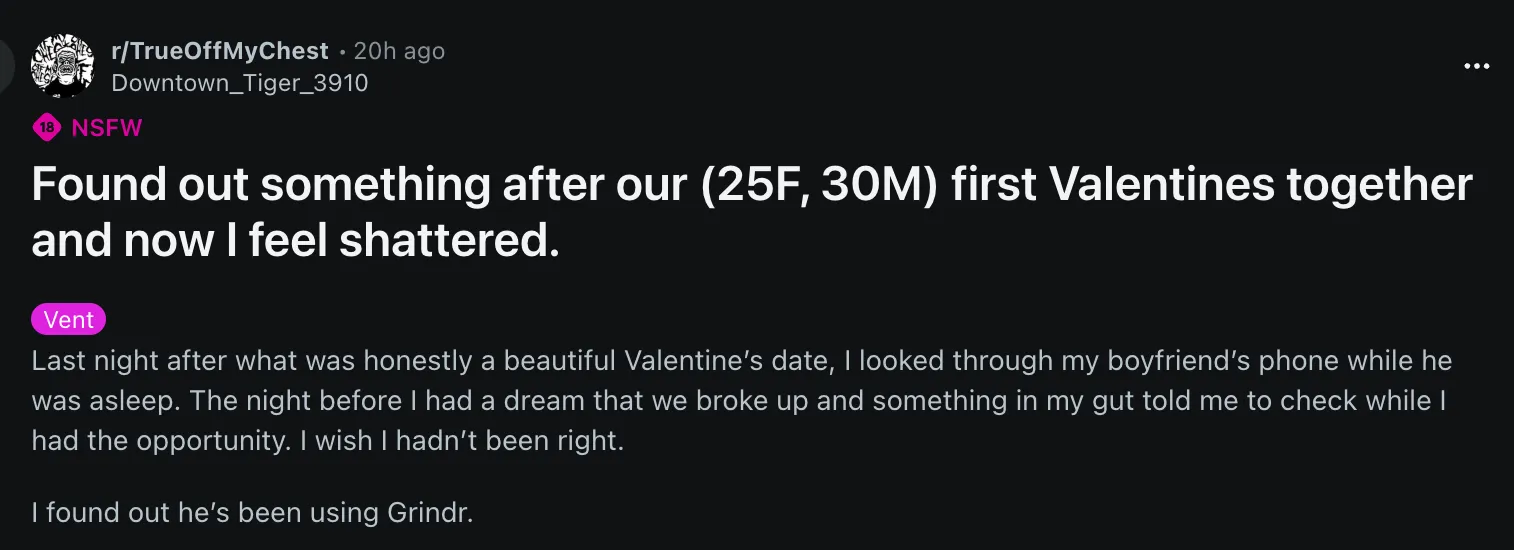1514x550 pixels.
Task: Open the r/TrueOffMyChest subreddit link
Action: pos(220,51)
